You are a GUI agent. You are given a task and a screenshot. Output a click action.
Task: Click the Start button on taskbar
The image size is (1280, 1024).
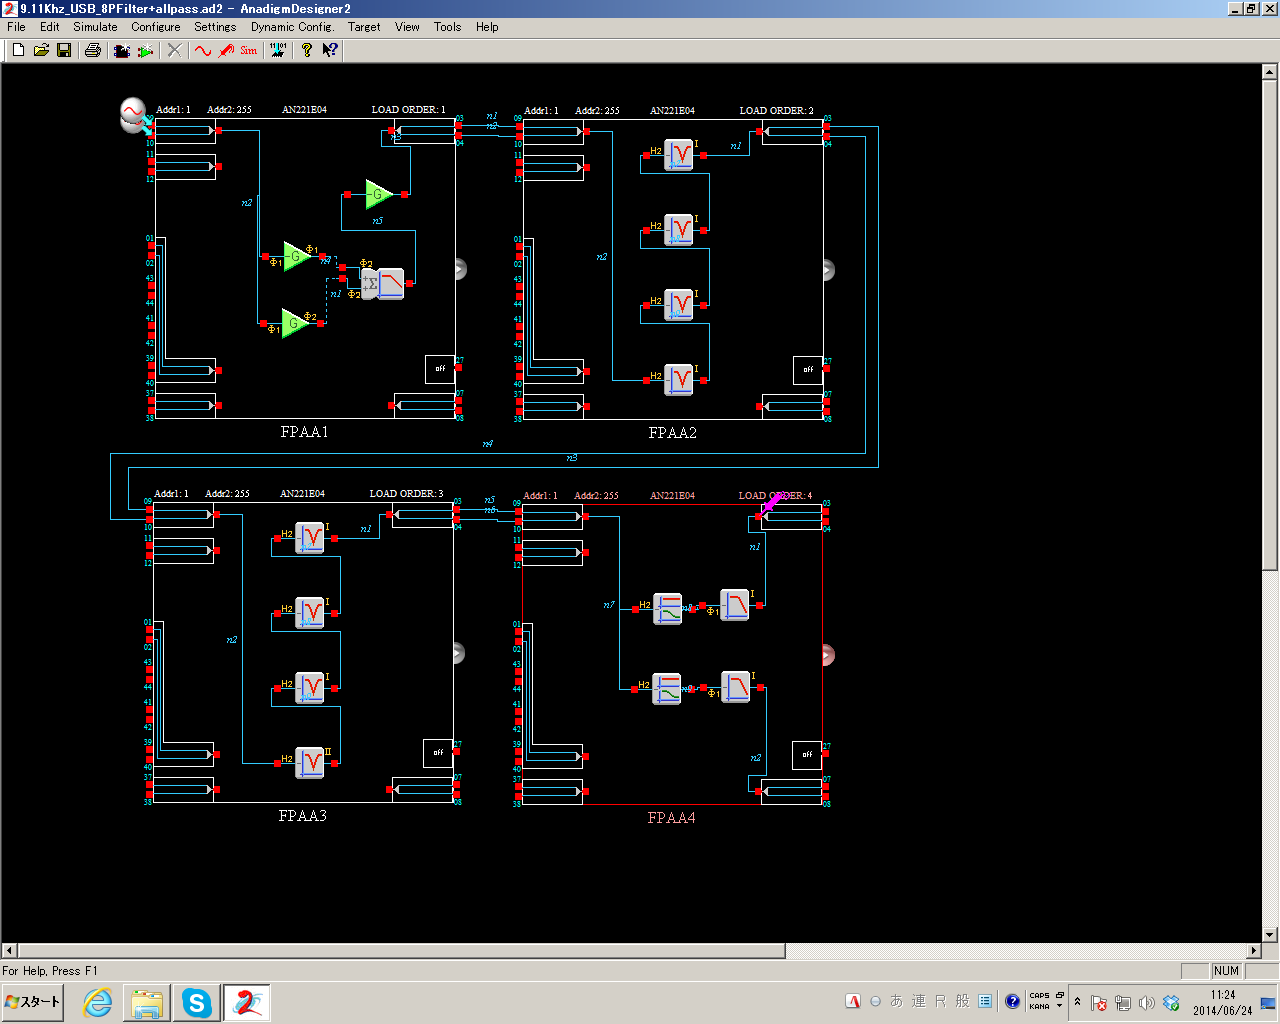click(33, 1002)
